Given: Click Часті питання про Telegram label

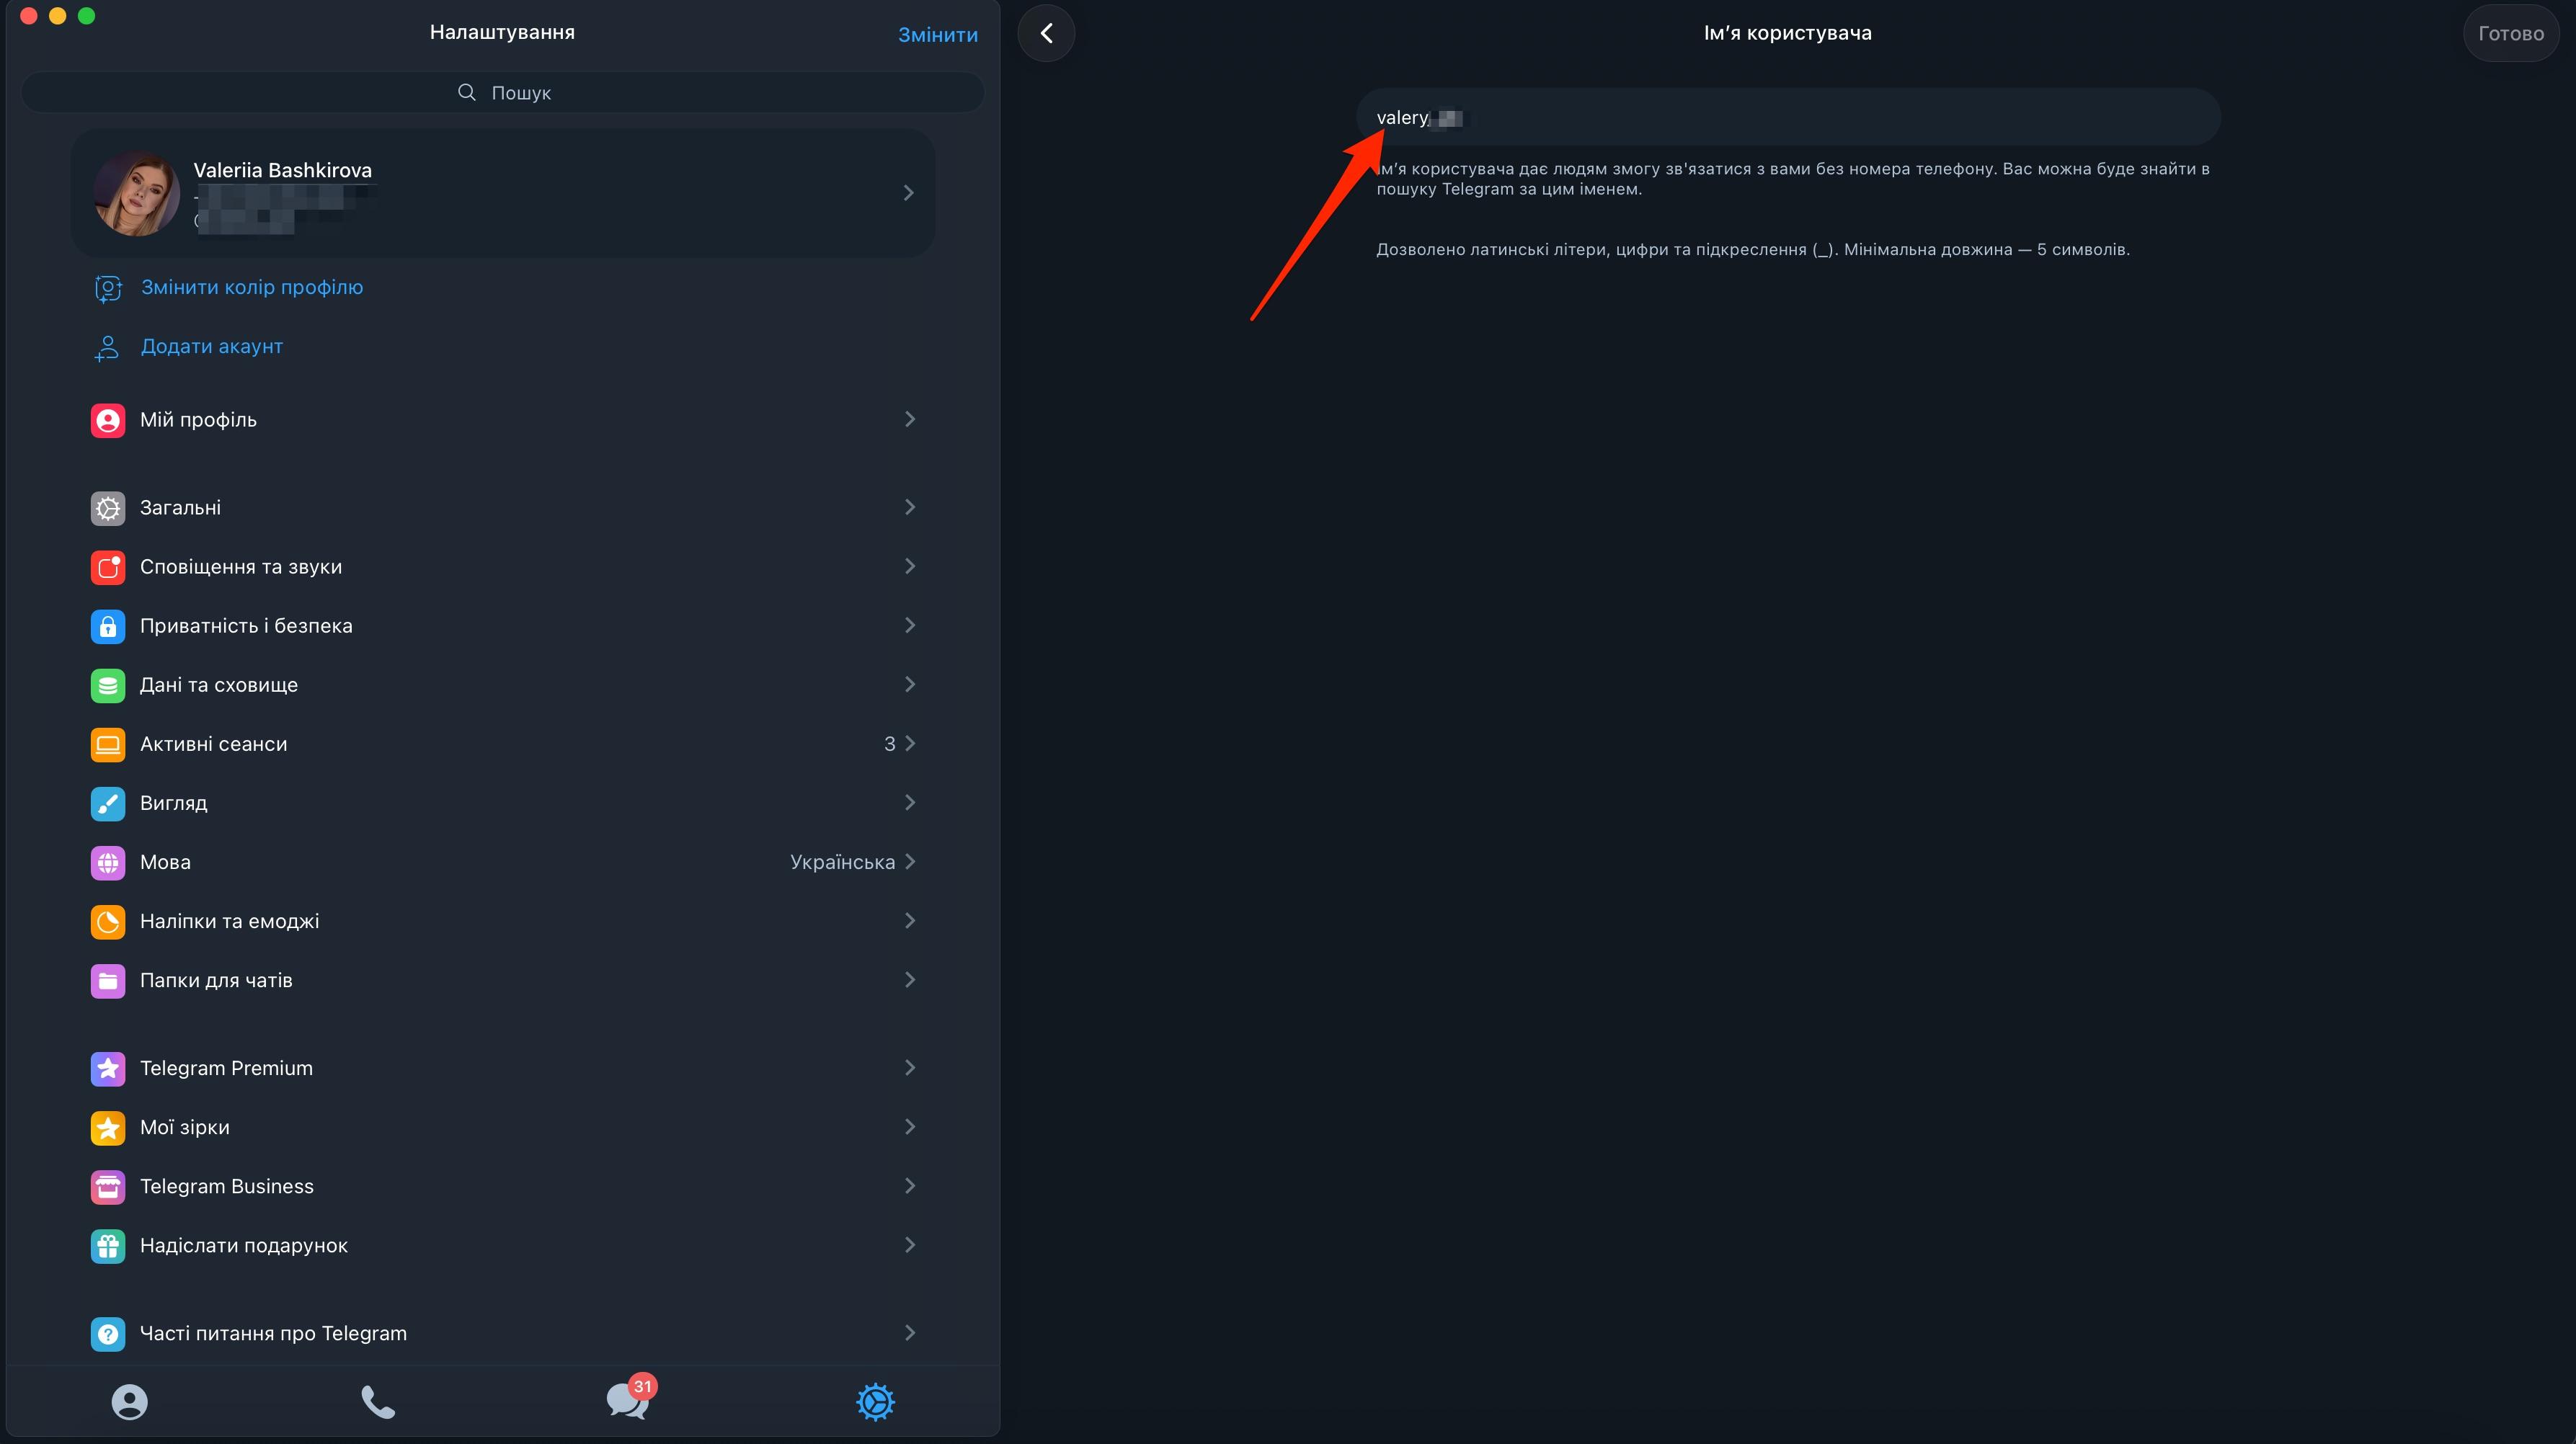Looking at the screenshot, I should pos(273,1333).
